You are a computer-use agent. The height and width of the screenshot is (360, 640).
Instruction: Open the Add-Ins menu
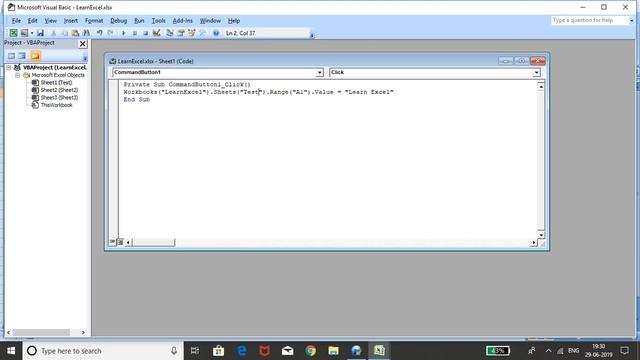tap(182, 20)
